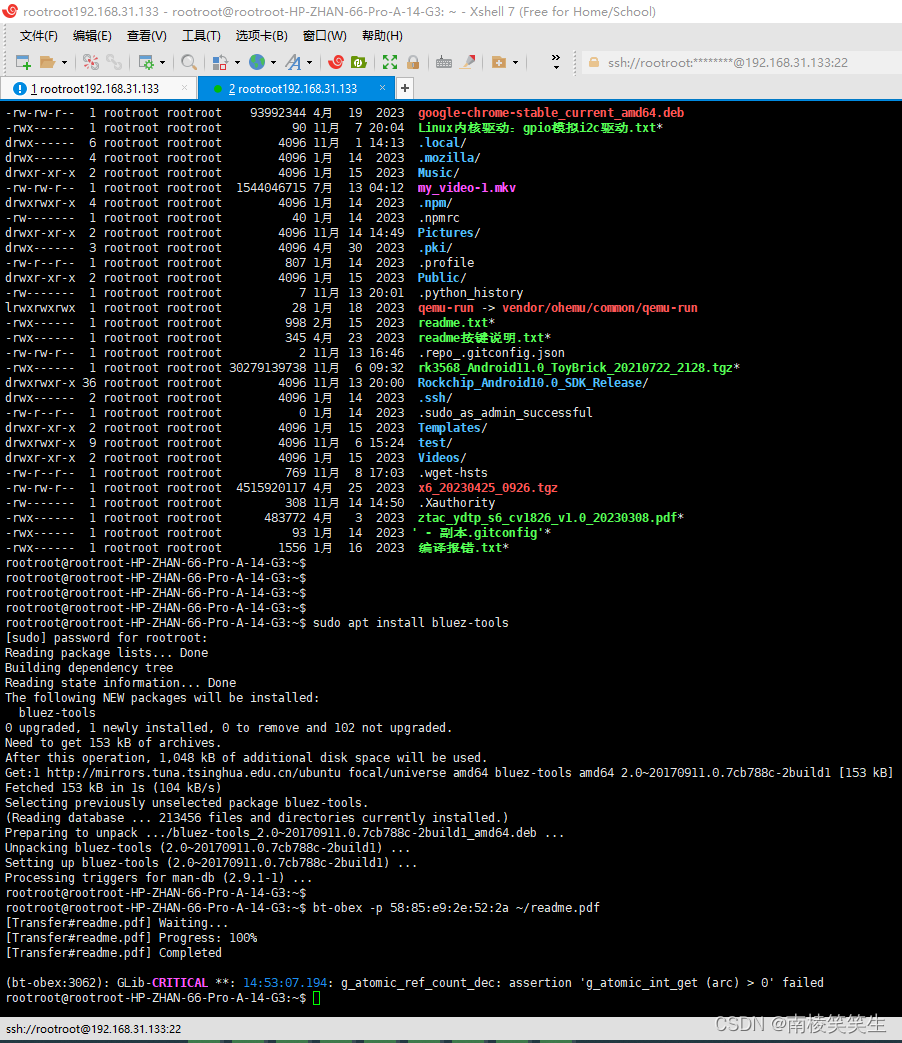Launch Xftp with the red swirl icon
This screenshot has width=902, height=1043.
tap(336, 62)
